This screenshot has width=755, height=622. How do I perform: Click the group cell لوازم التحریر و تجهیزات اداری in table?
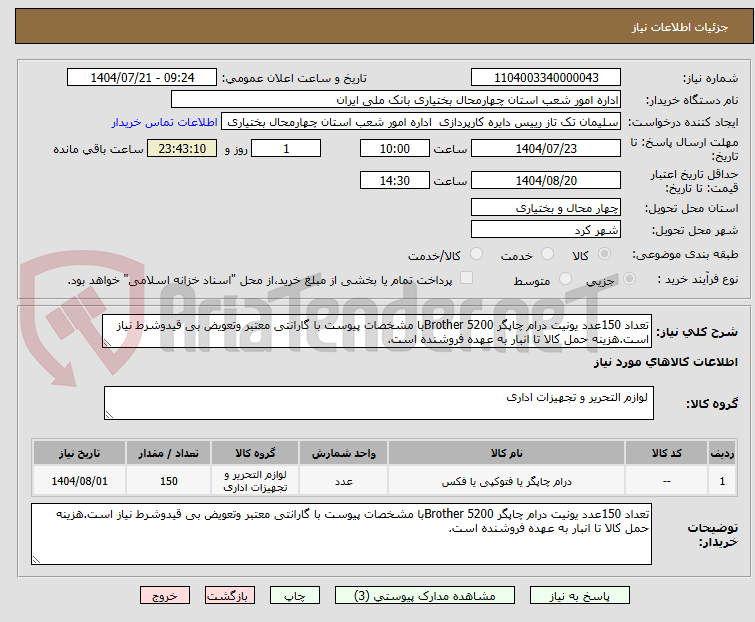click(x=255, y=481)
